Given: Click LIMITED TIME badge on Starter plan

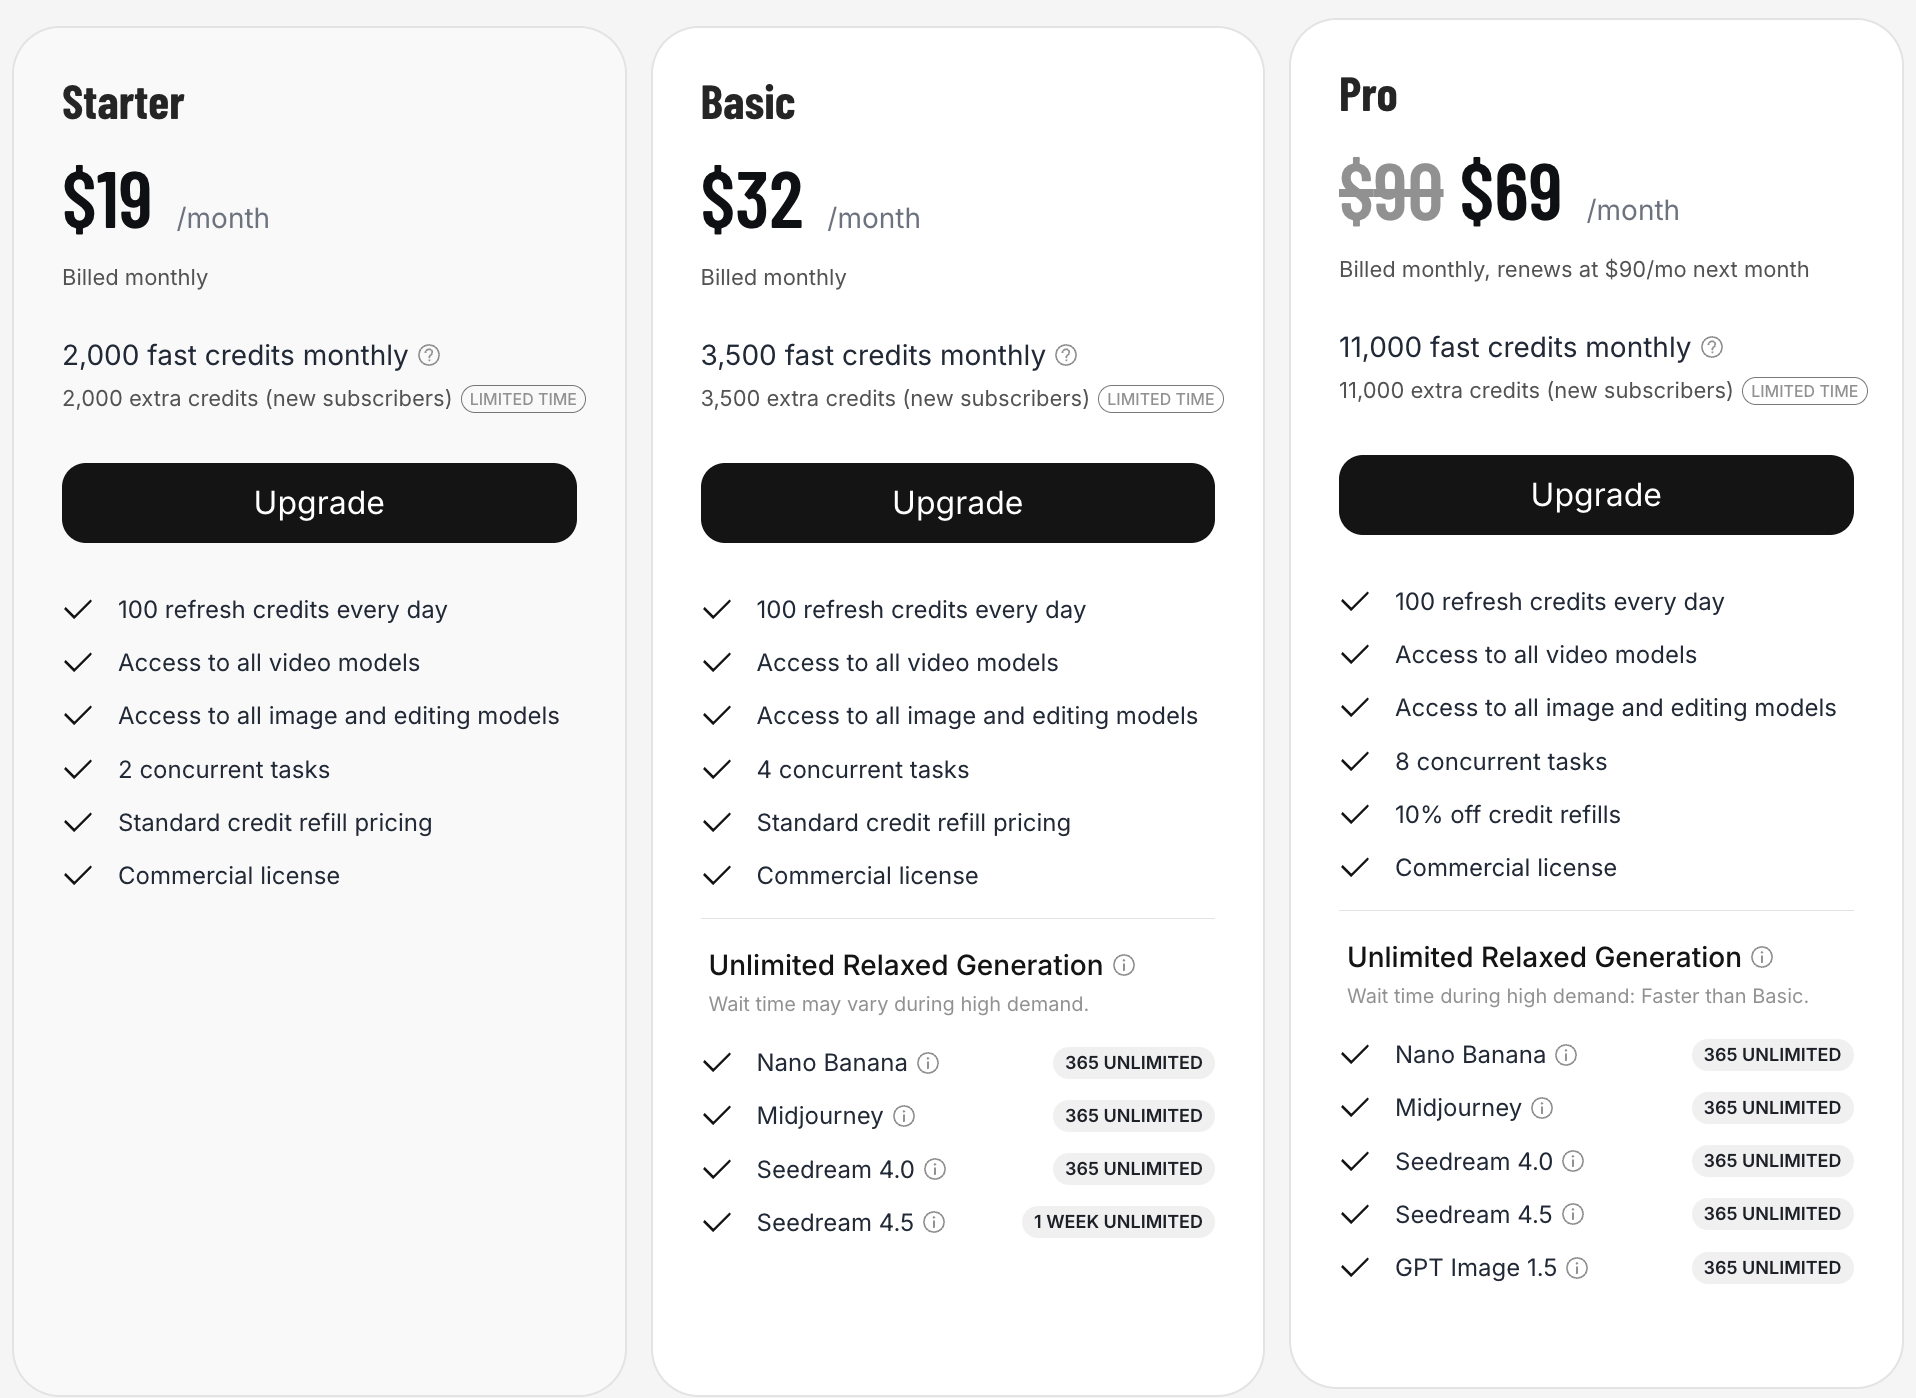Looking at the screenshot, I should click(523, 399).
